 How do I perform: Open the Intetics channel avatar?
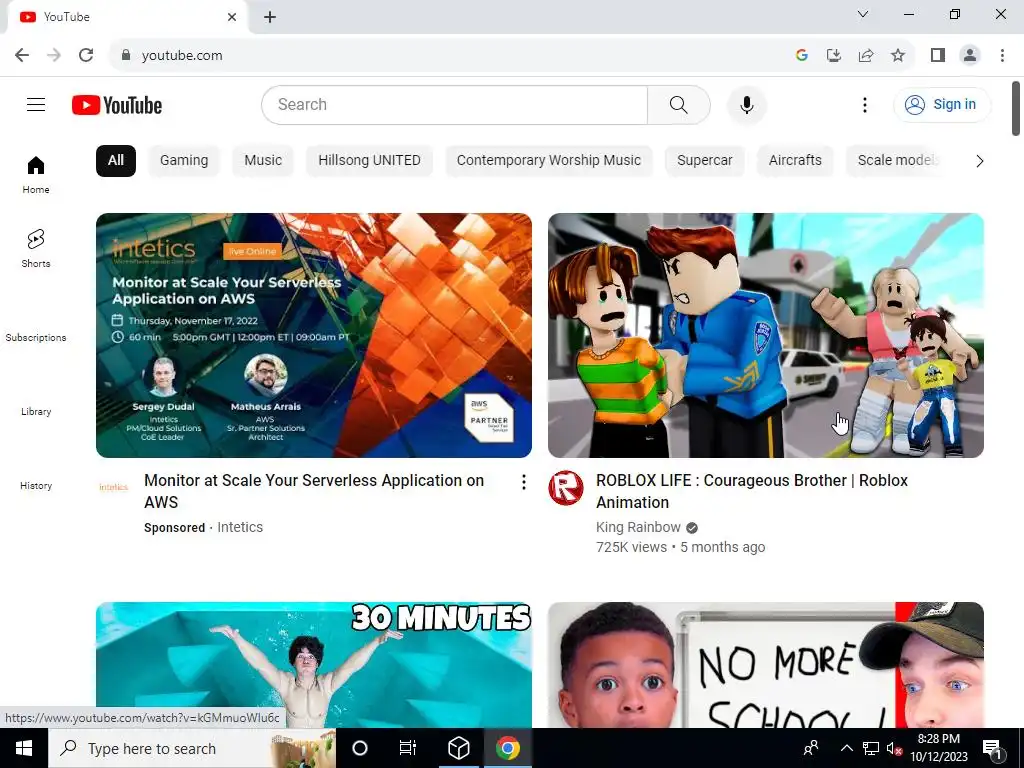click(x=114, y=487)
